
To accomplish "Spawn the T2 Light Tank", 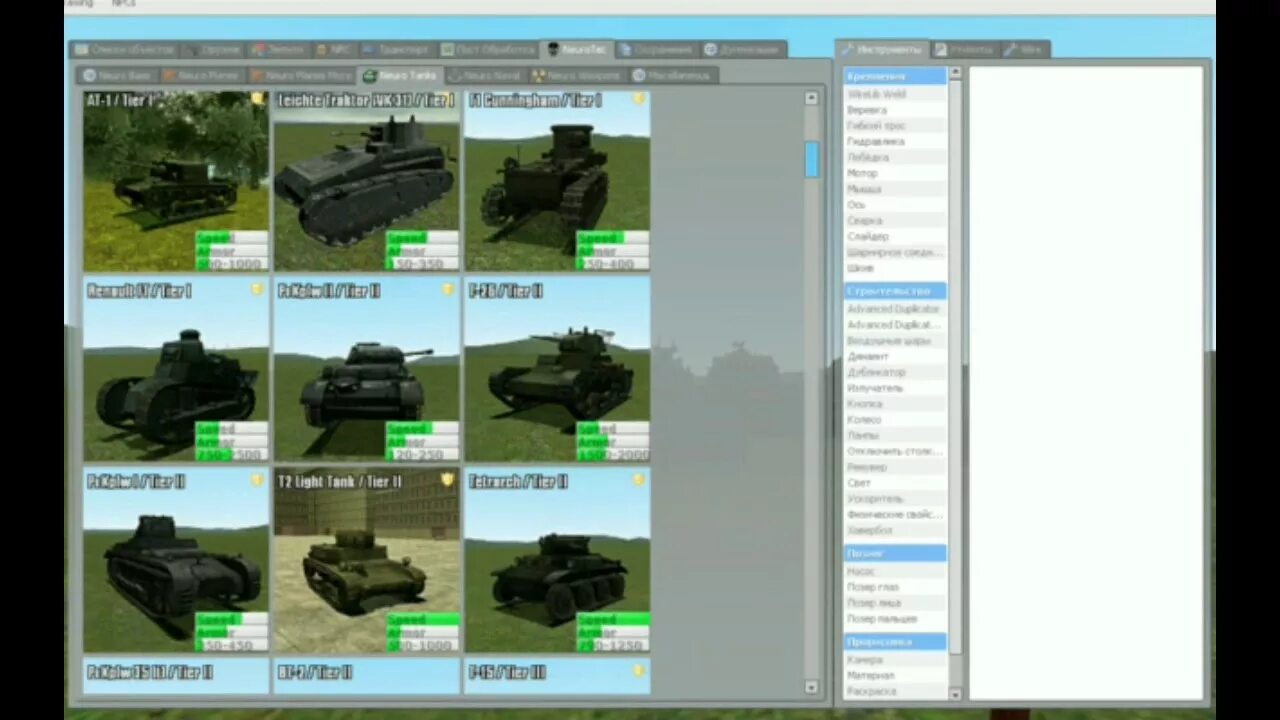I will click(367, 561).
